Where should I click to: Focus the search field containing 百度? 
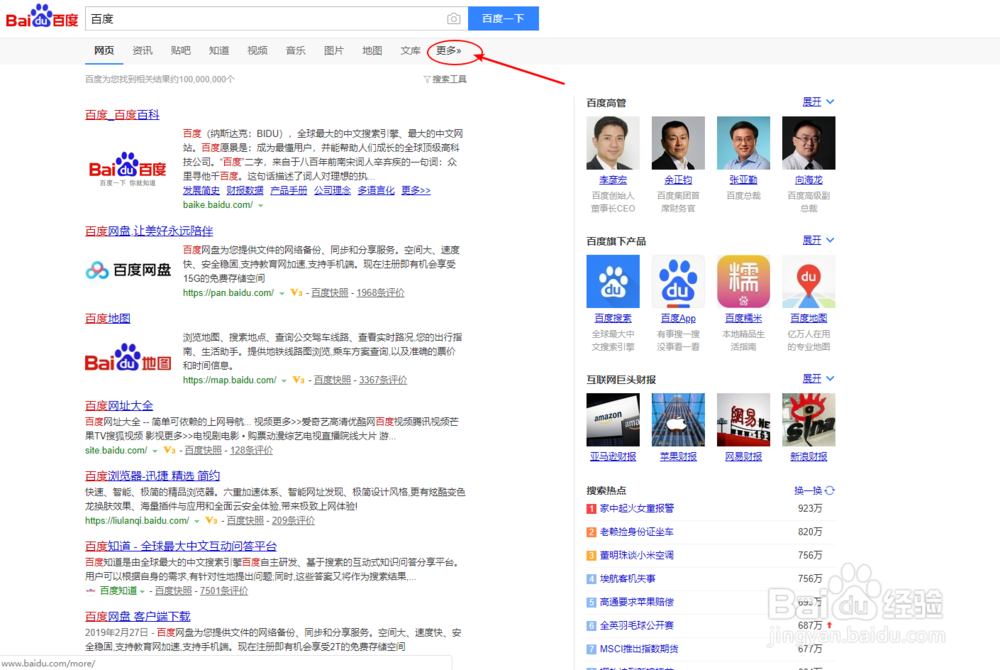pos(265,19)
